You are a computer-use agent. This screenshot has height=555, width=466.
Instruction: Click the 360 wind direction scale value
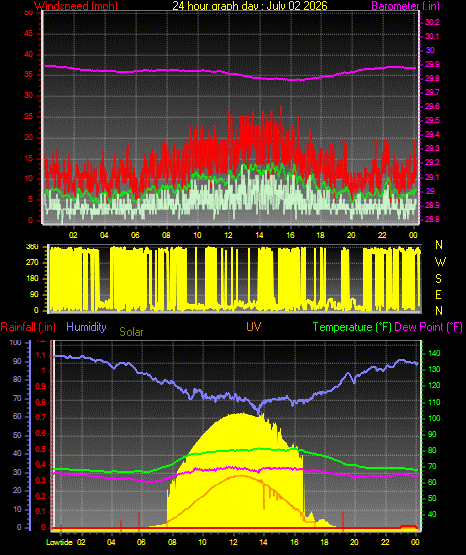click(32, 247)
